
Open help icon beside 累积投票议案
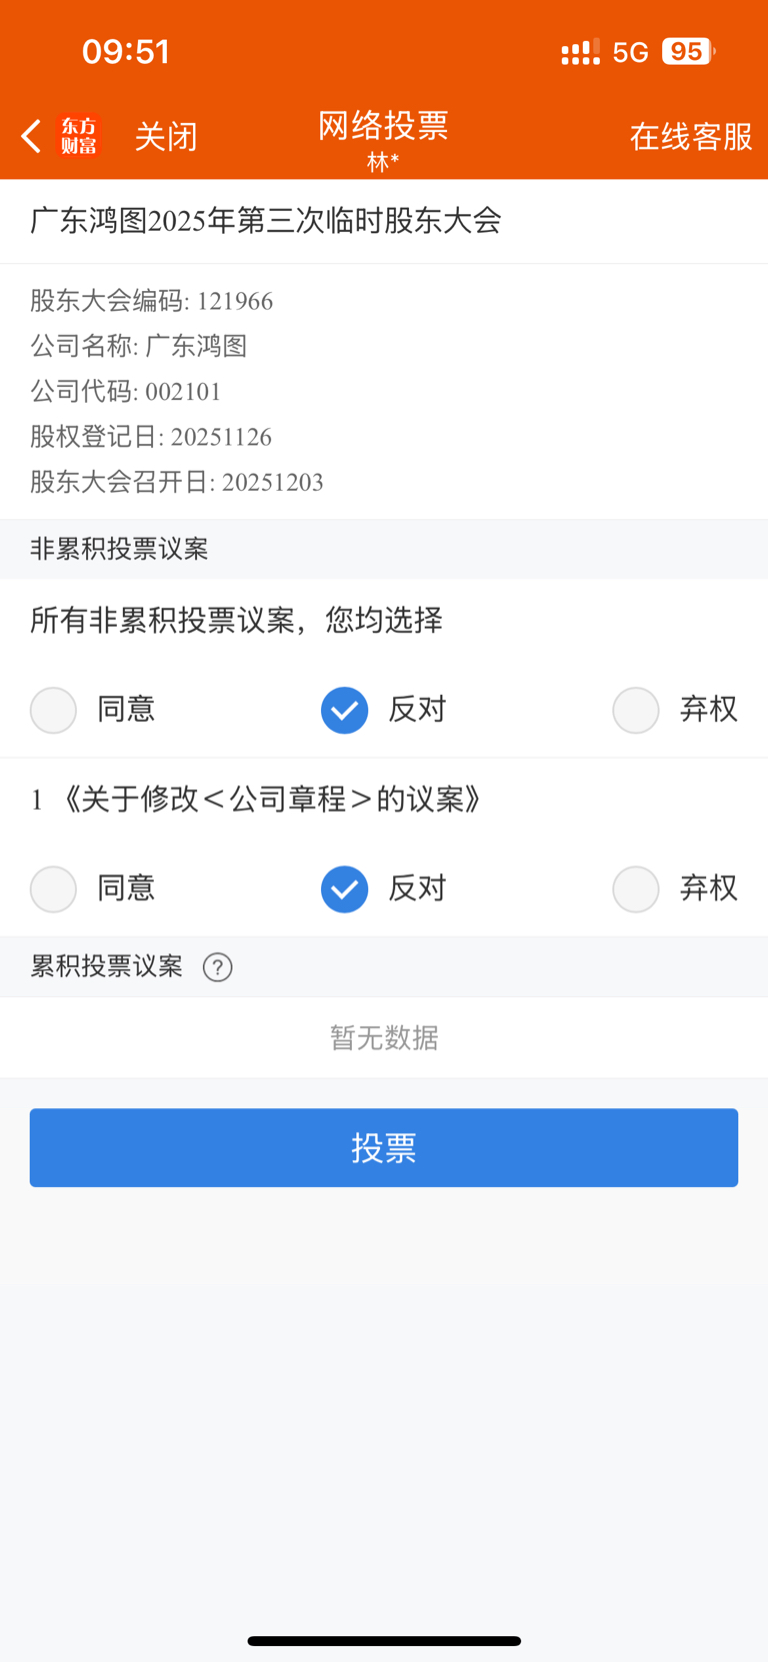217,967
